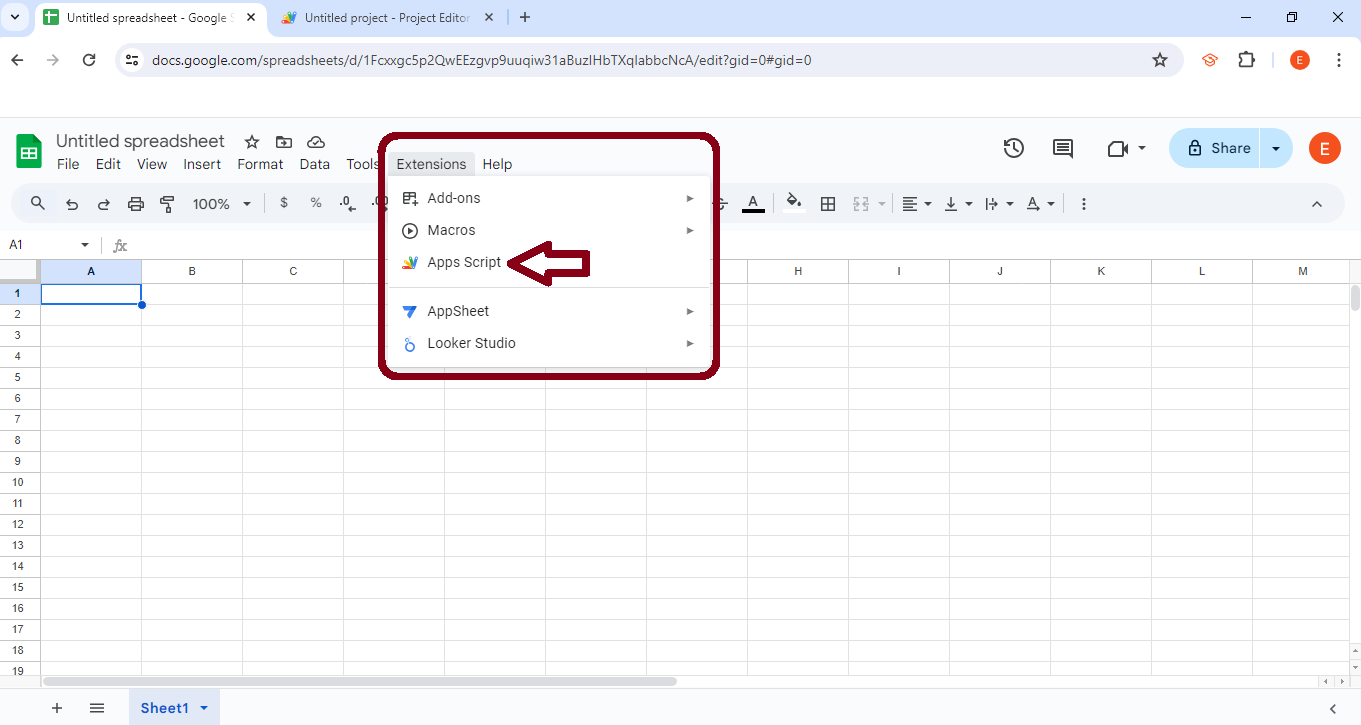Decrease decimal places
The width and height of the screenshot is (1361, 725).
tap(347, 203)
